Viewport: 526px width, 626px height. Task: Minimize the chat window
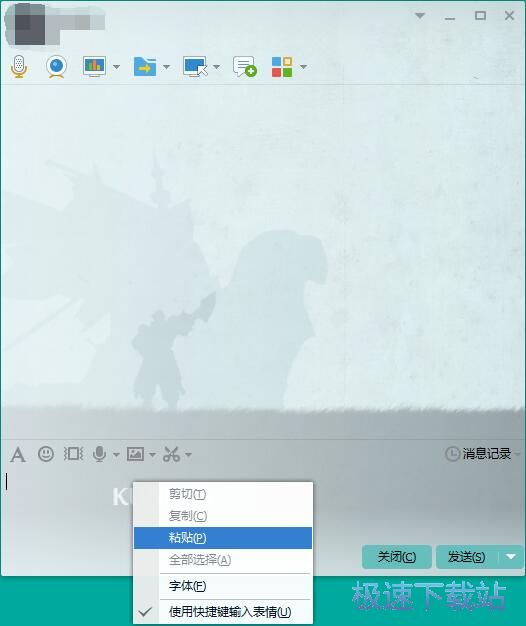[450, 18]
